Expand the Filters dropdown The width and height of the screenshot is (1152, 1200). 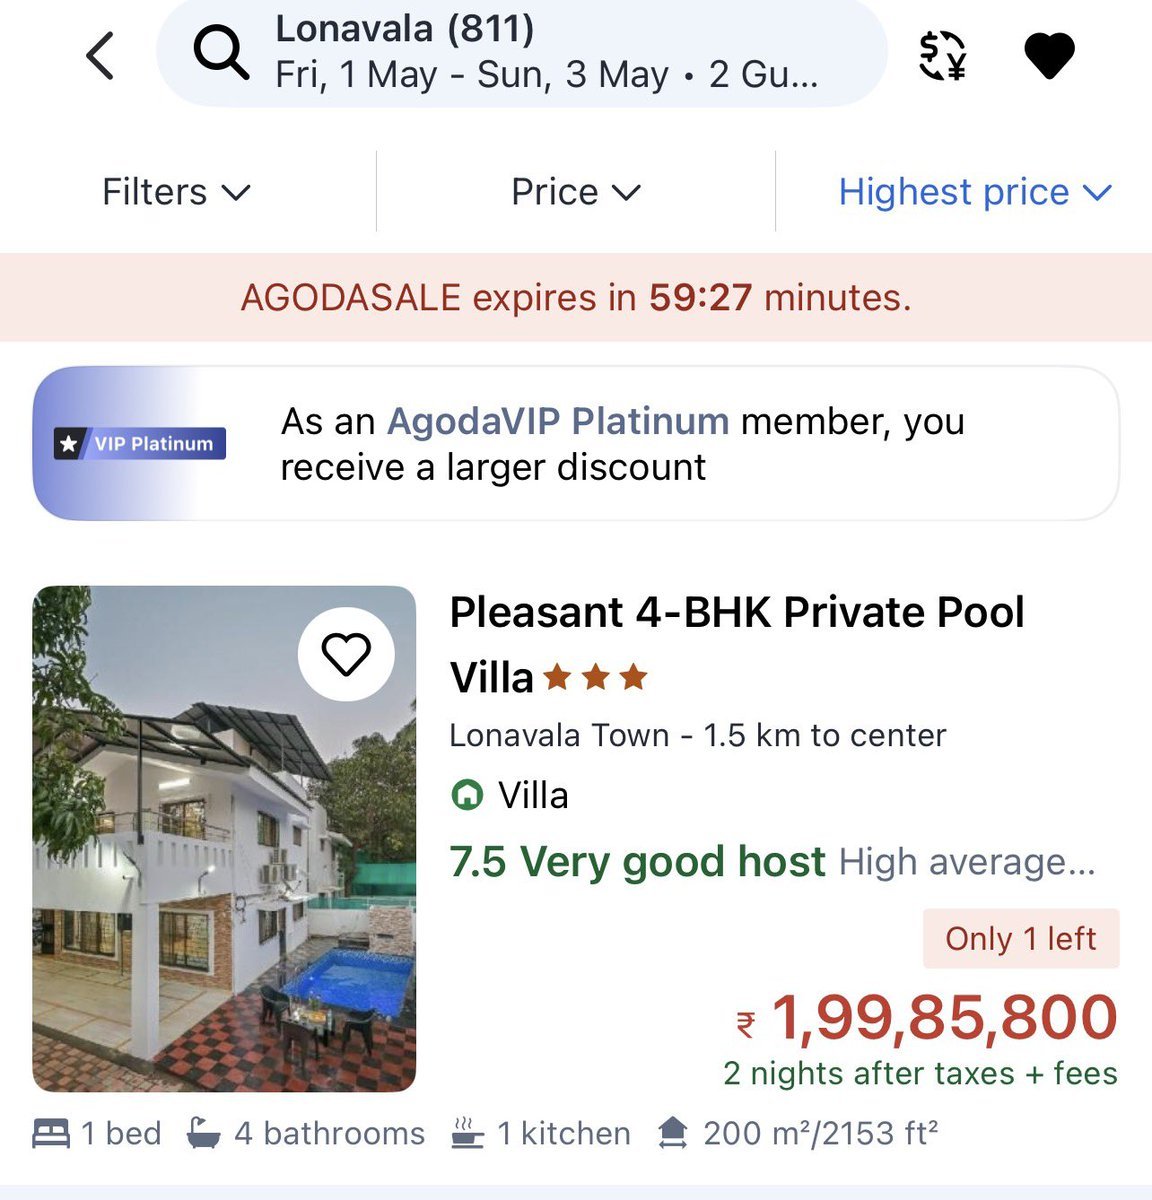(176, 192)
